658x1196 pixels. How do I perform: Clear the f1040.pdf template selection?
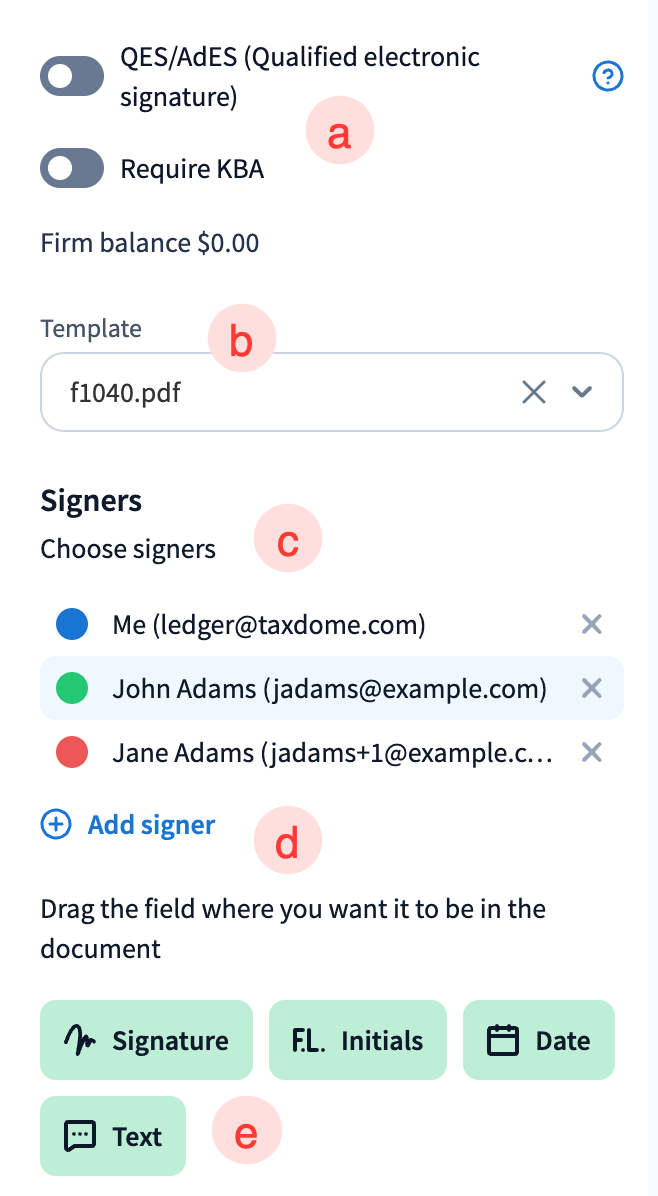pos(534,393)
